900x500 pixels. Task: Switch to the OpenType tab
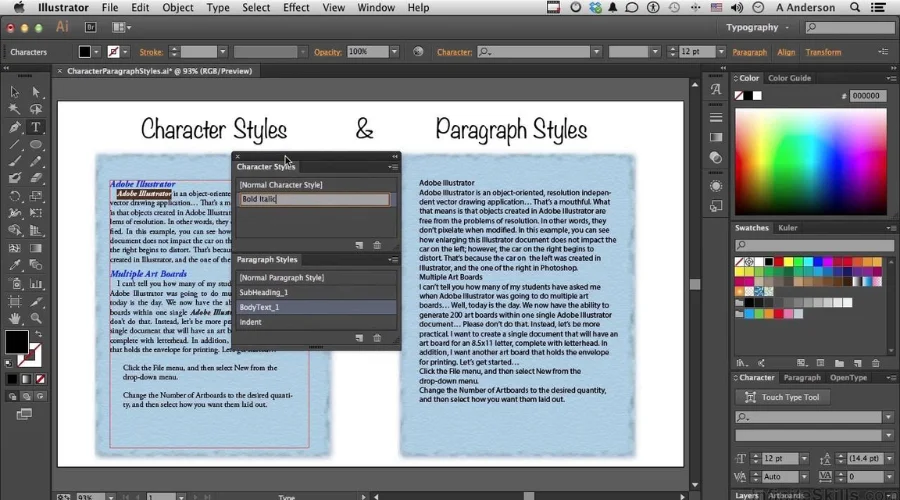click(x=848, y=378)
